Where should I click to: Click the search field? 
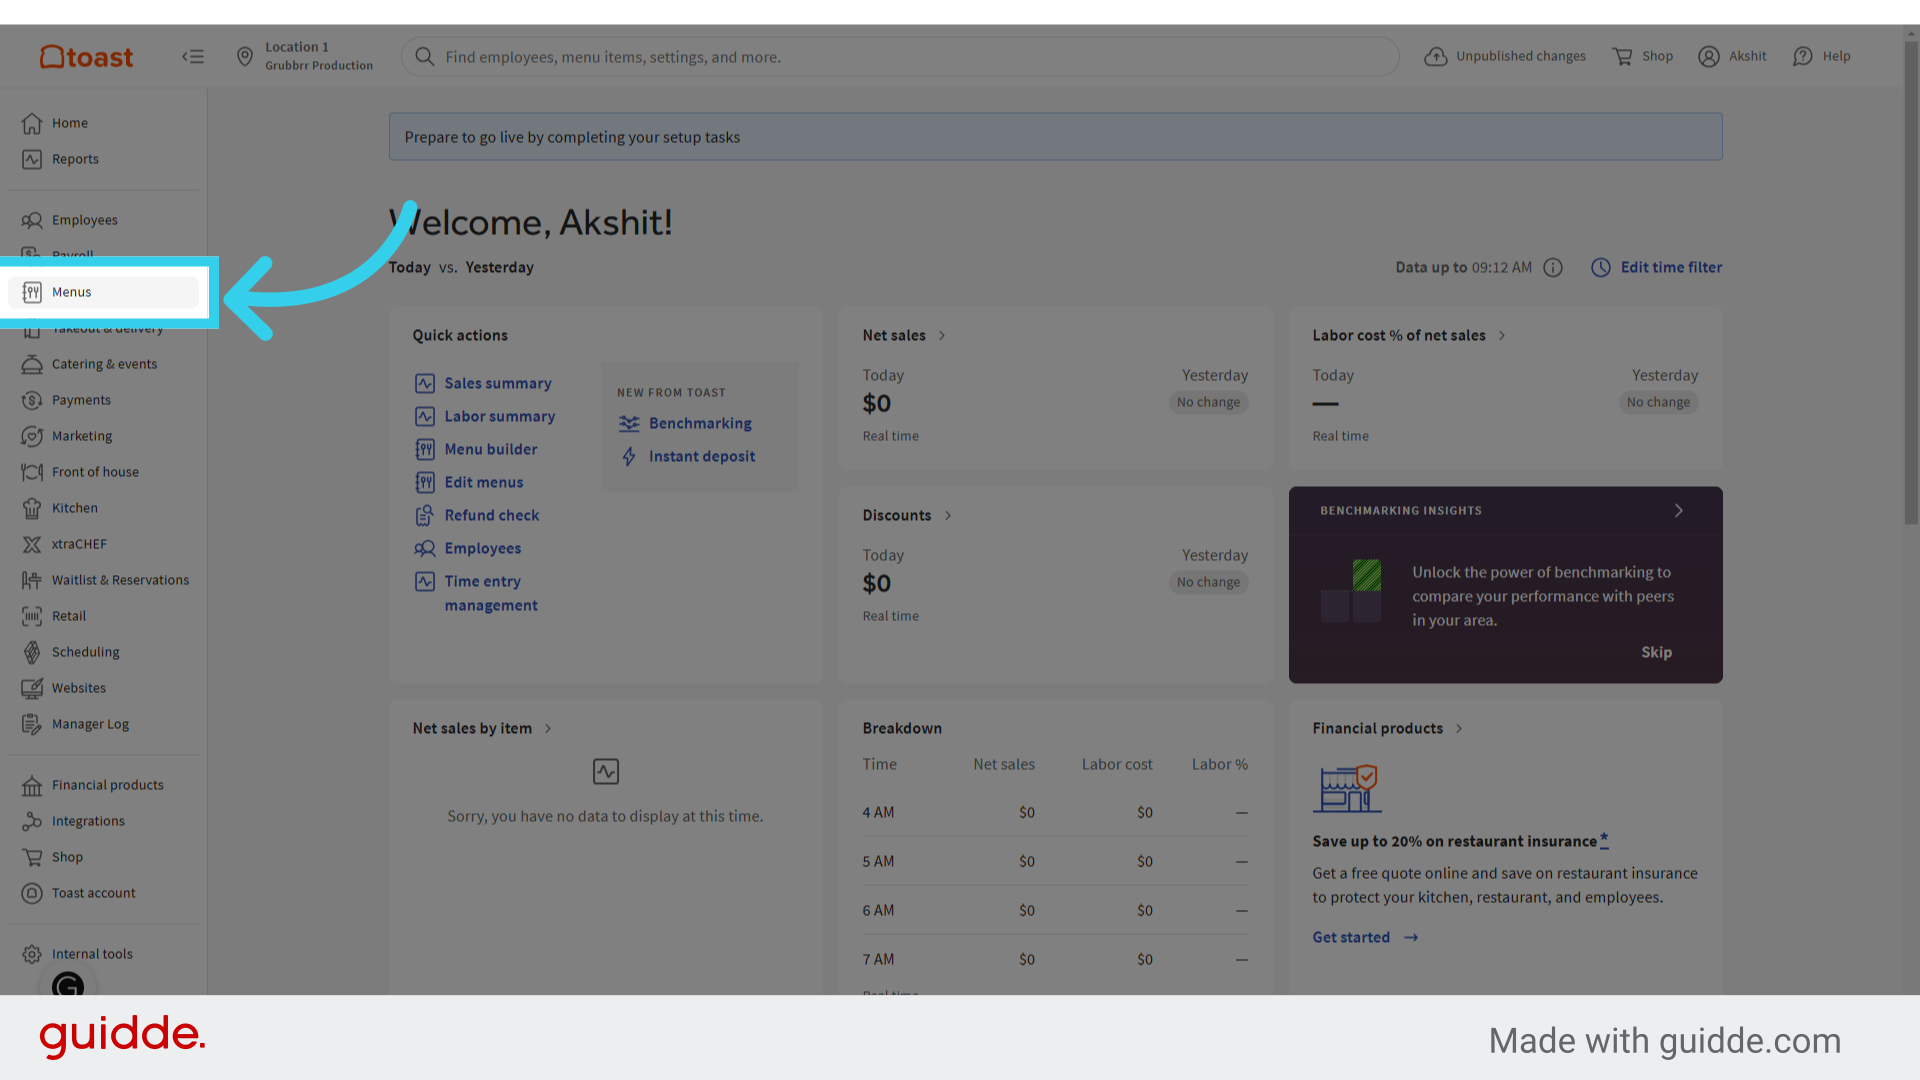900,57
